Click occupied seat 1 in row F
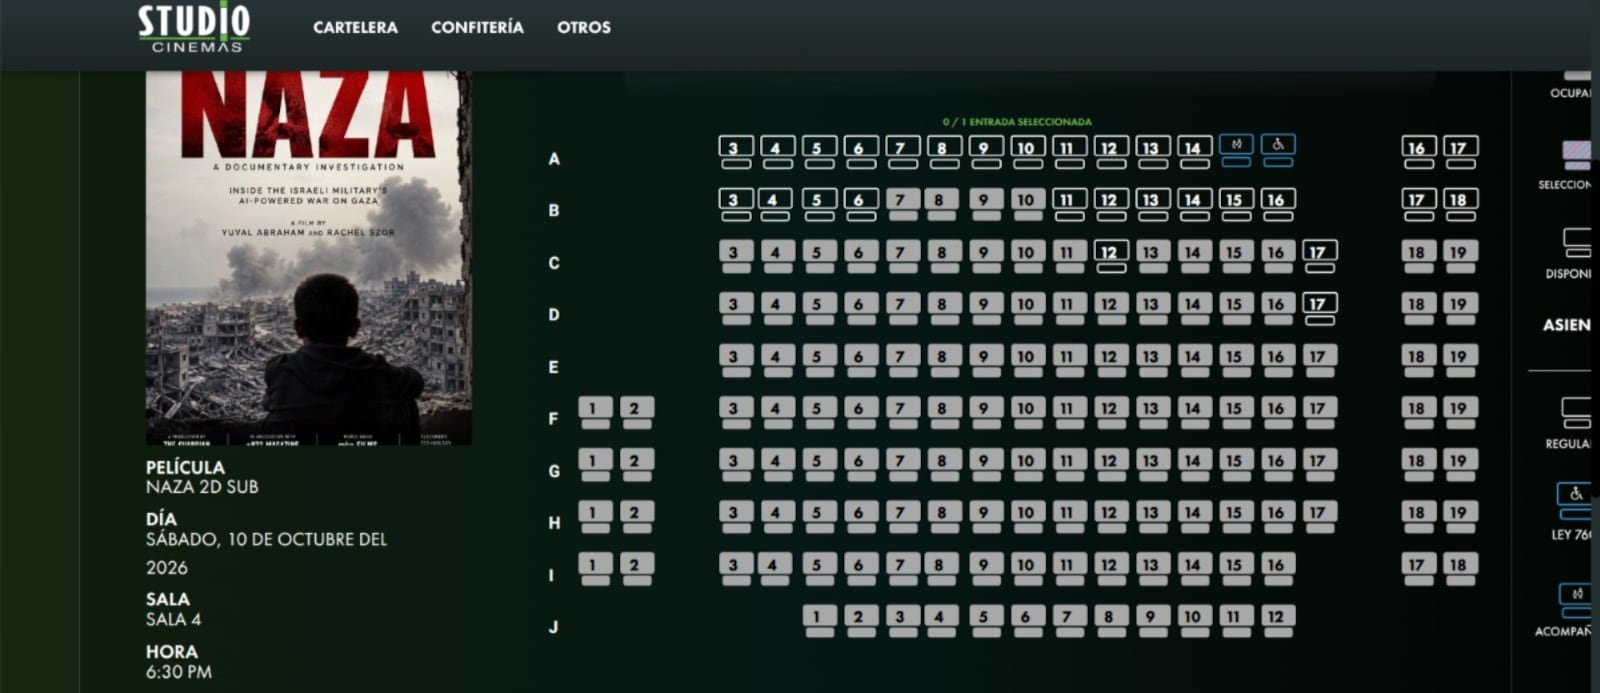Viewport: 1600px width, 693px height. click(x=595, y=412)
